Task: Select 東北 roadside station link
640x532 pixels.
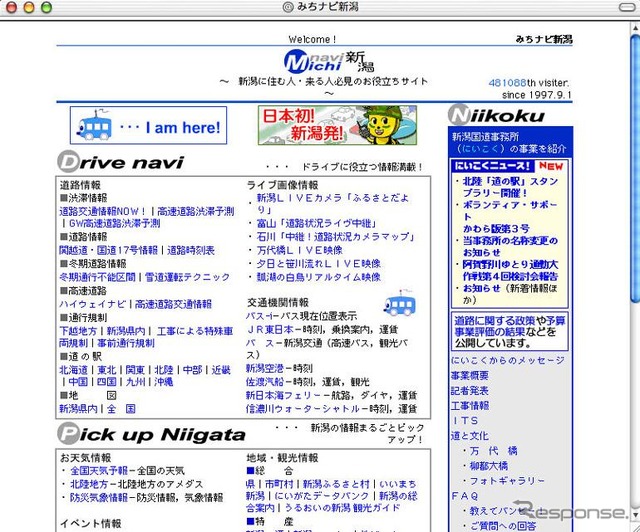Action: (107, 370)
